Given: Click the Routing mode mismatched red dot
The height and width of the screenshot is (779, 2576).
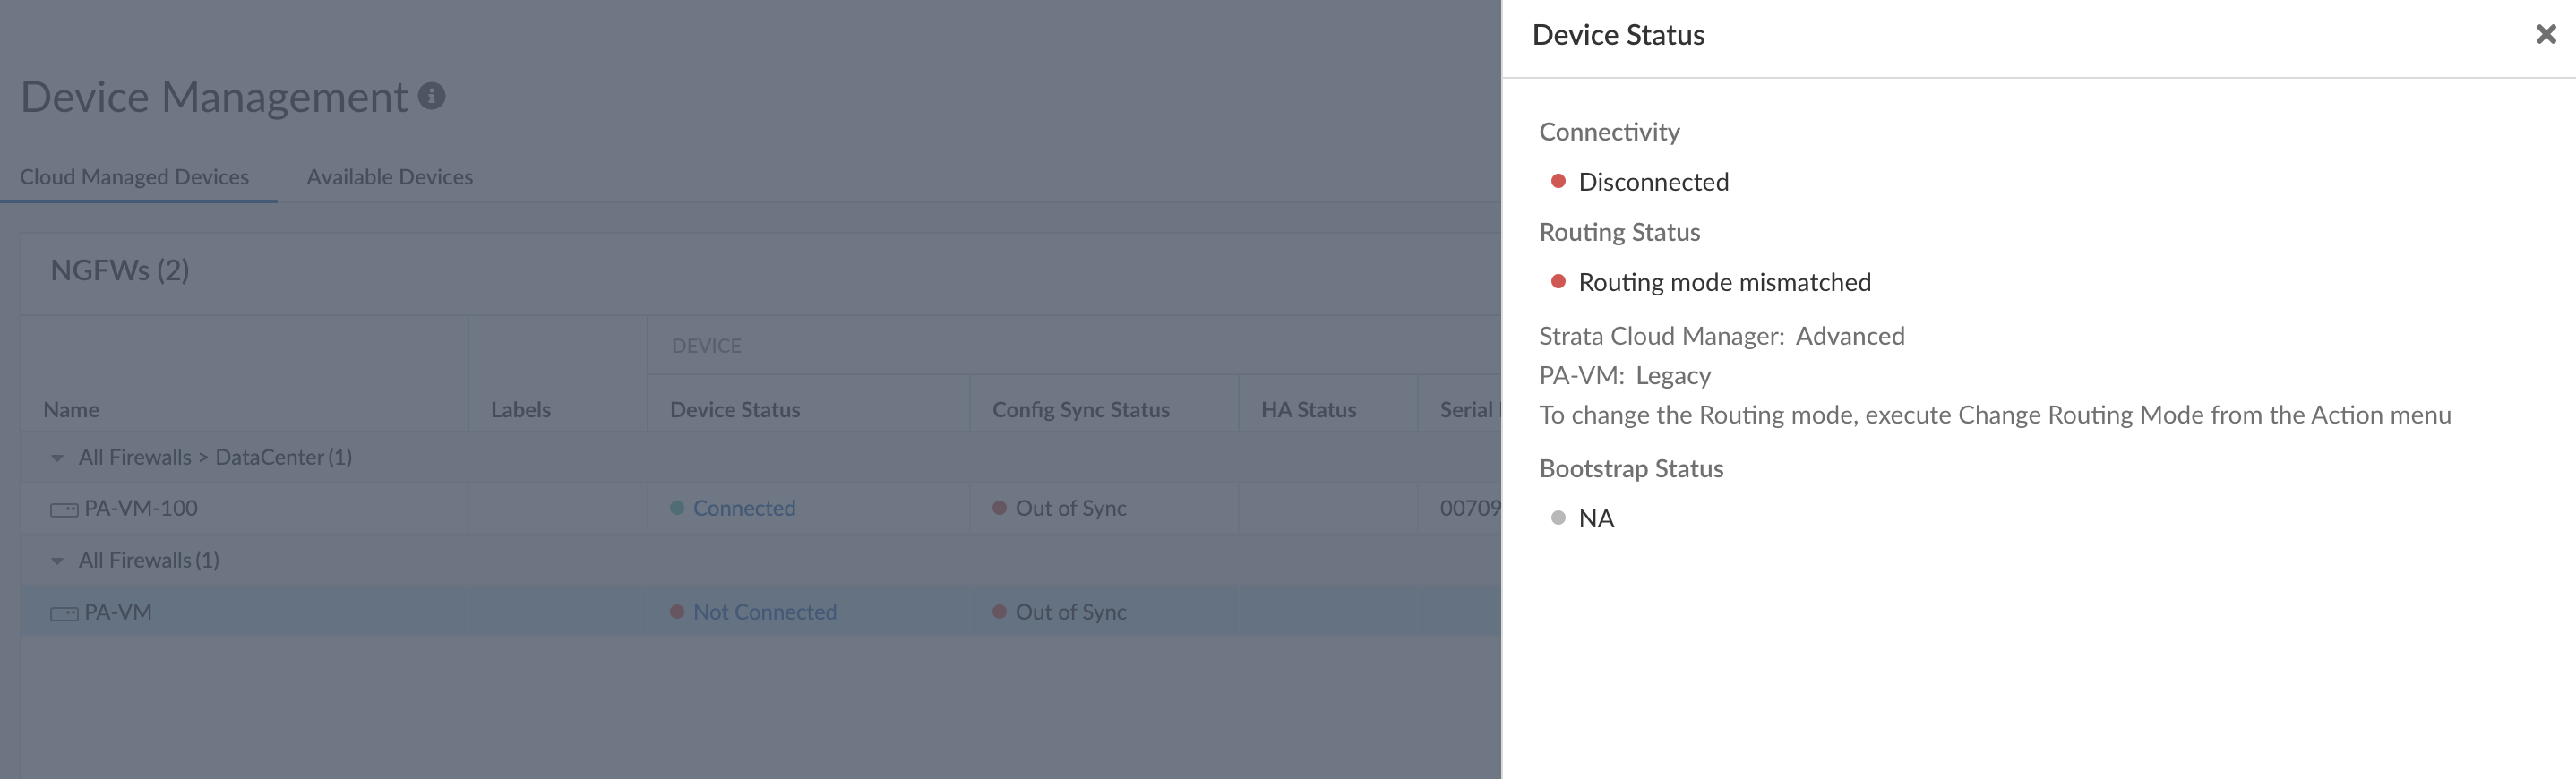Looking at the screenshot, I should click(1557, 282).
